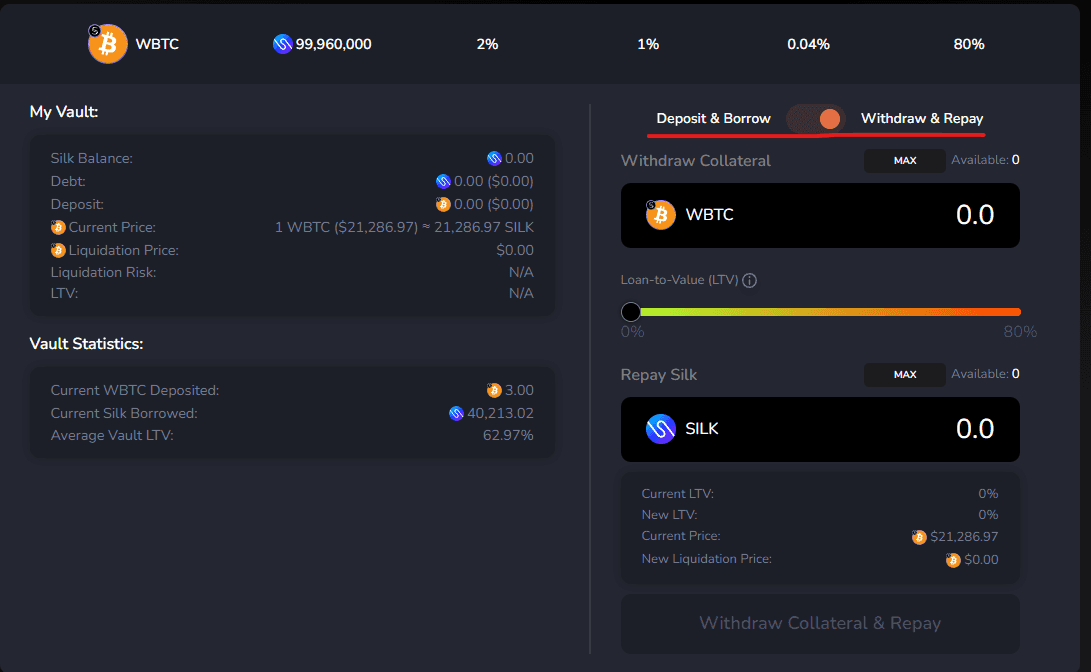The width and height of the screenshot is (1091, 672).
Task: Click the Bitcoin icon next to 3.00 deposited
Action: coord(494,390)
